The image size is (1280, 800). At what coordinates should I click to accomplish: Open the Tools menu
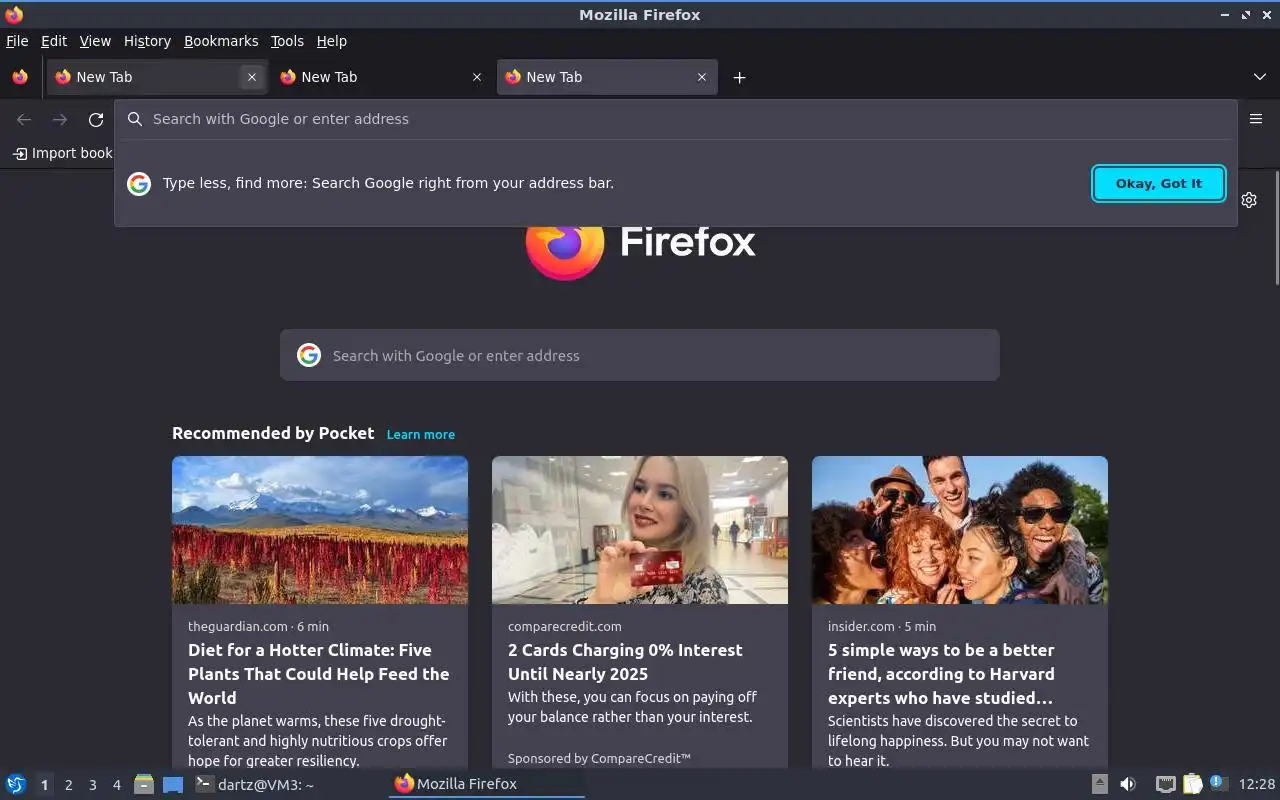(x=287, y=41)
